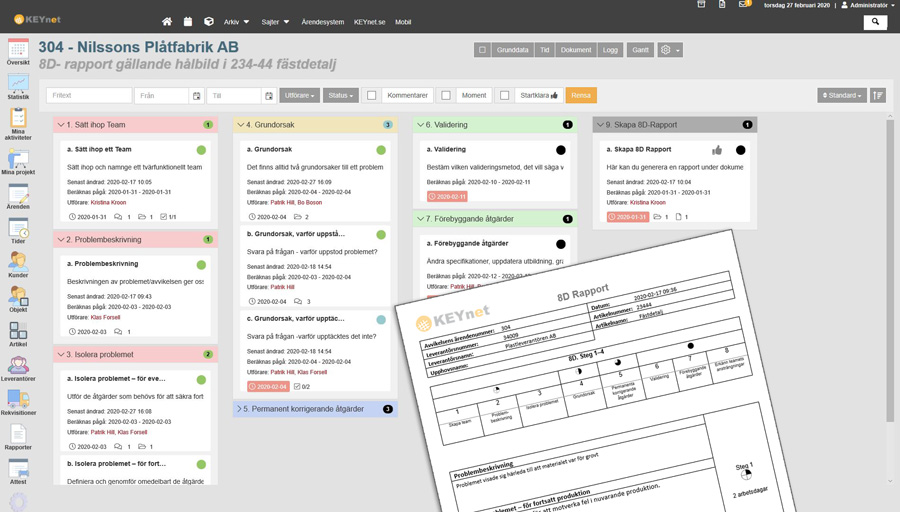The width and height of the screenshot is (900, 512).
Task: Open the comments icon on Sätt ihop ett Team card
Action: point(118,217)
